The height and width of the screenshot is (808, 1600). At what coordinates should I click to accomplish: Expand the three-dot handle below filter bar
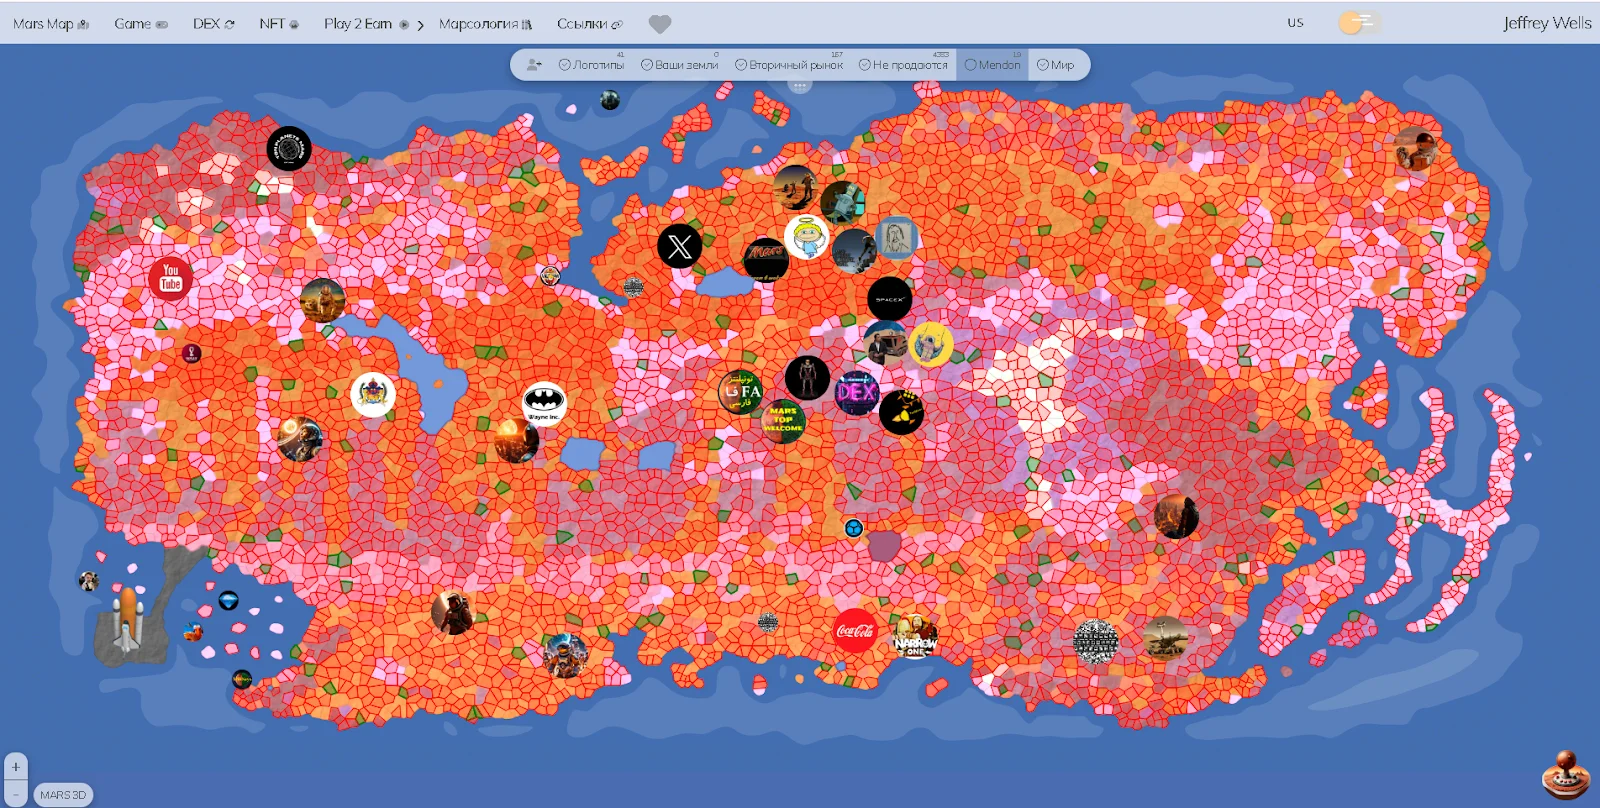tap(799, 86)
